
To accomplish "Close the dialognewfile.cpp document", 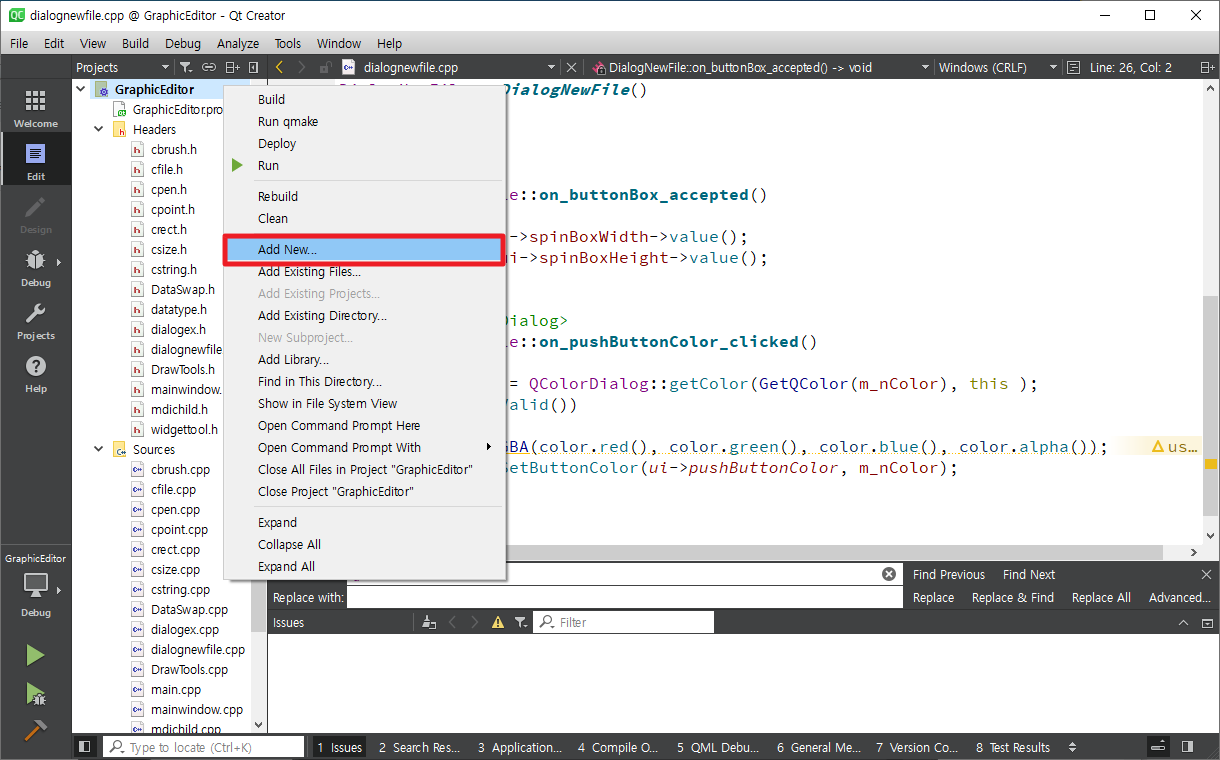I will 571,68.
